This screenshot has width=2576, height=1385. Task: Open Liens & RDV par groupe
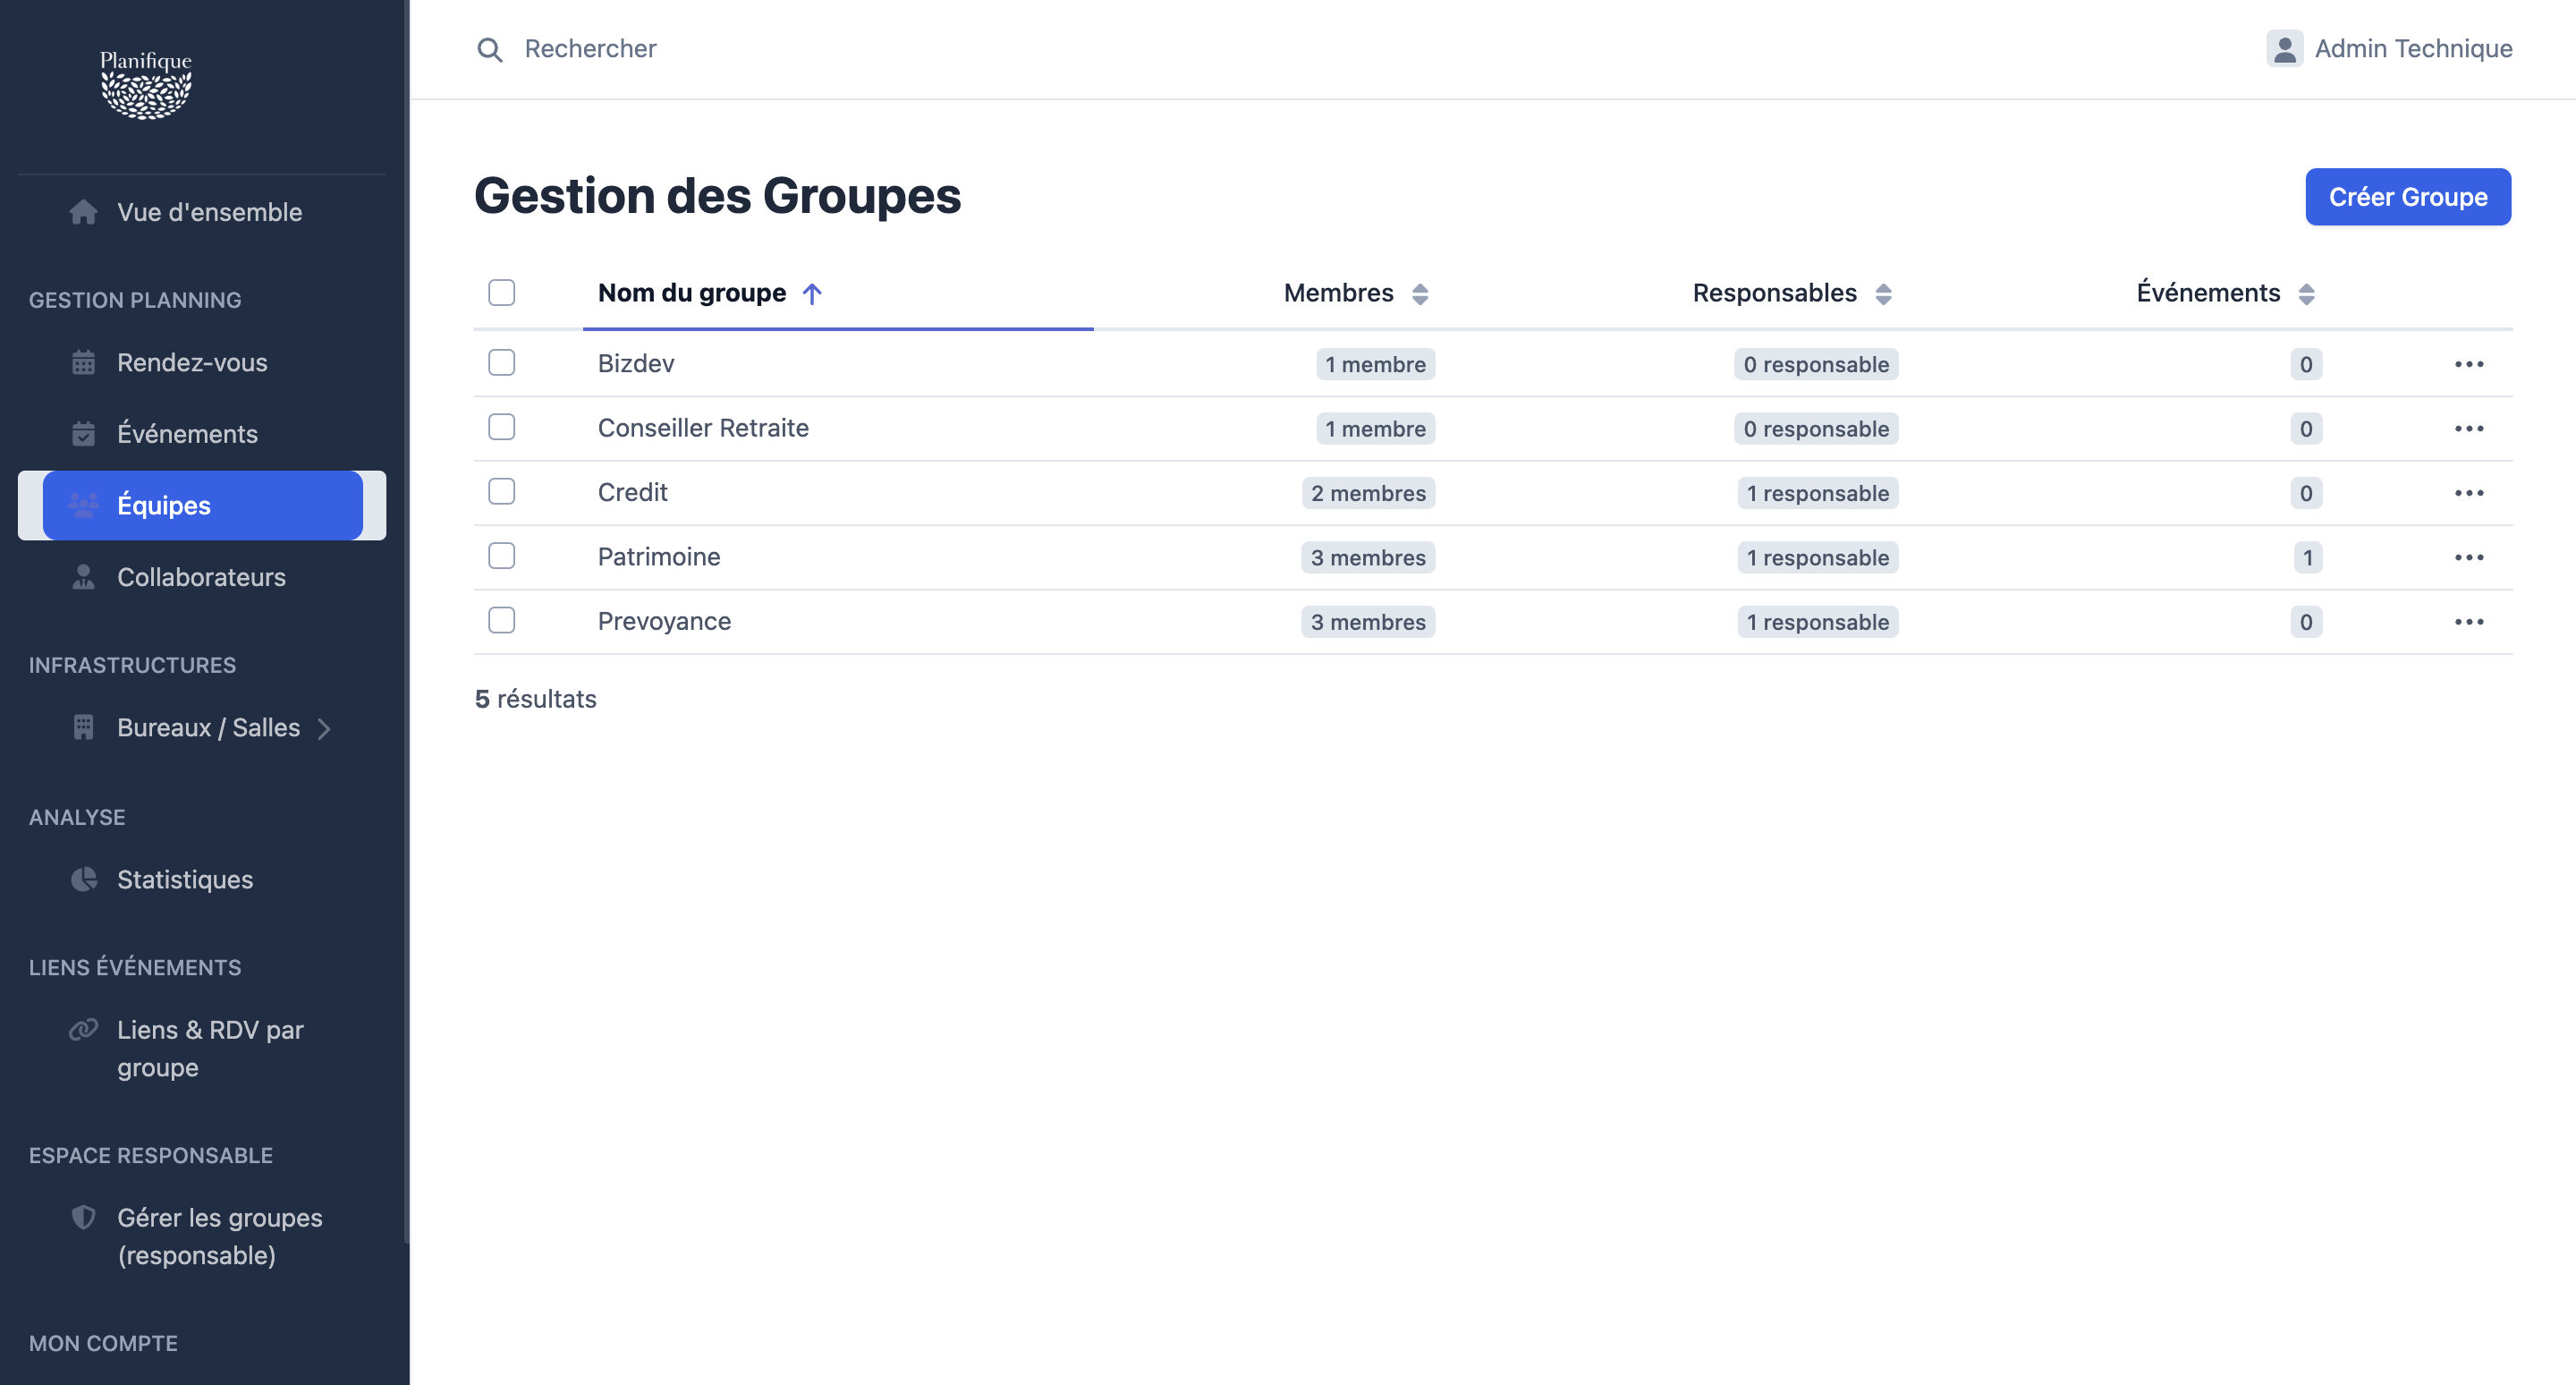tap(202, 1048)
